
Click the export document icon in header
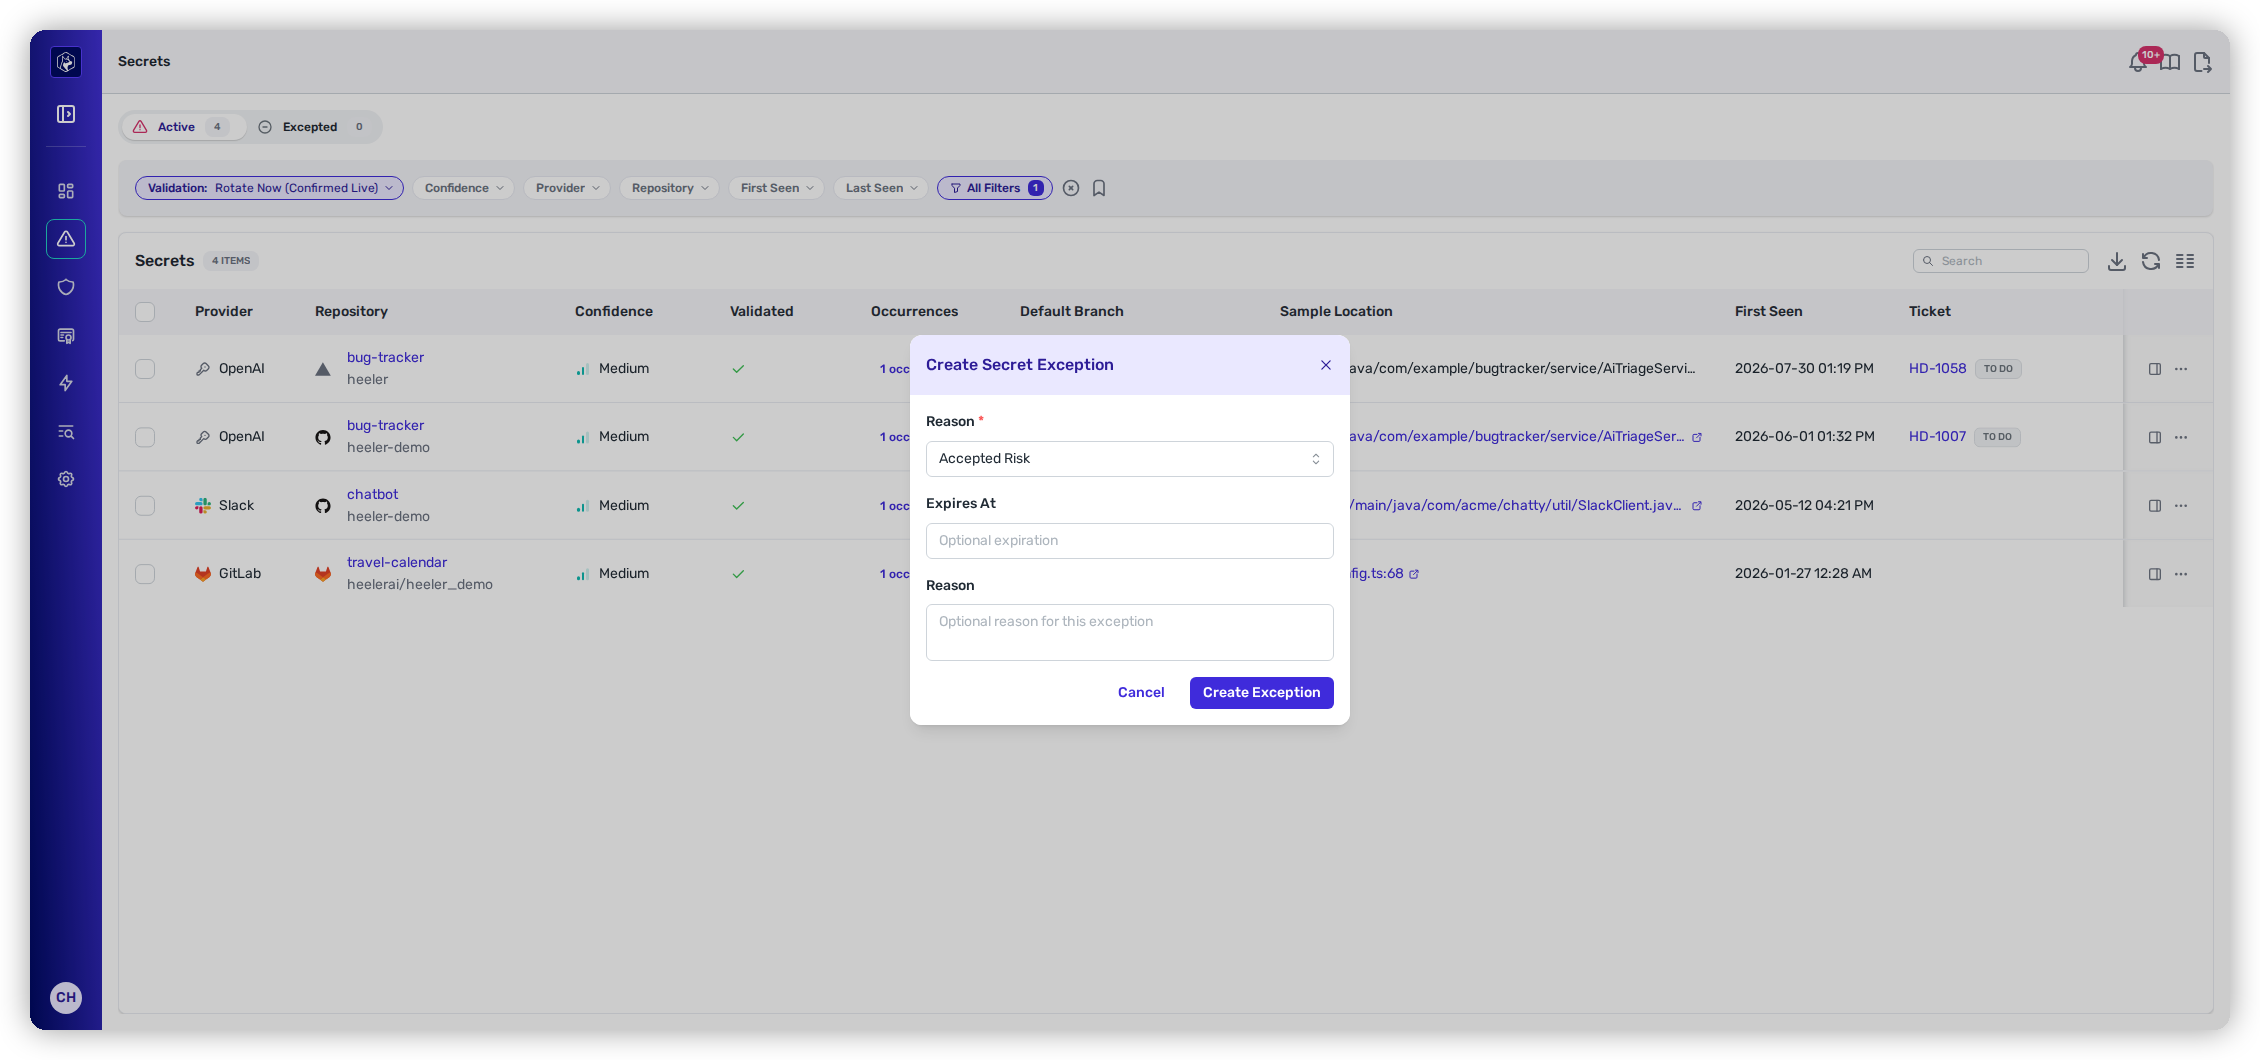point(2202,62)
